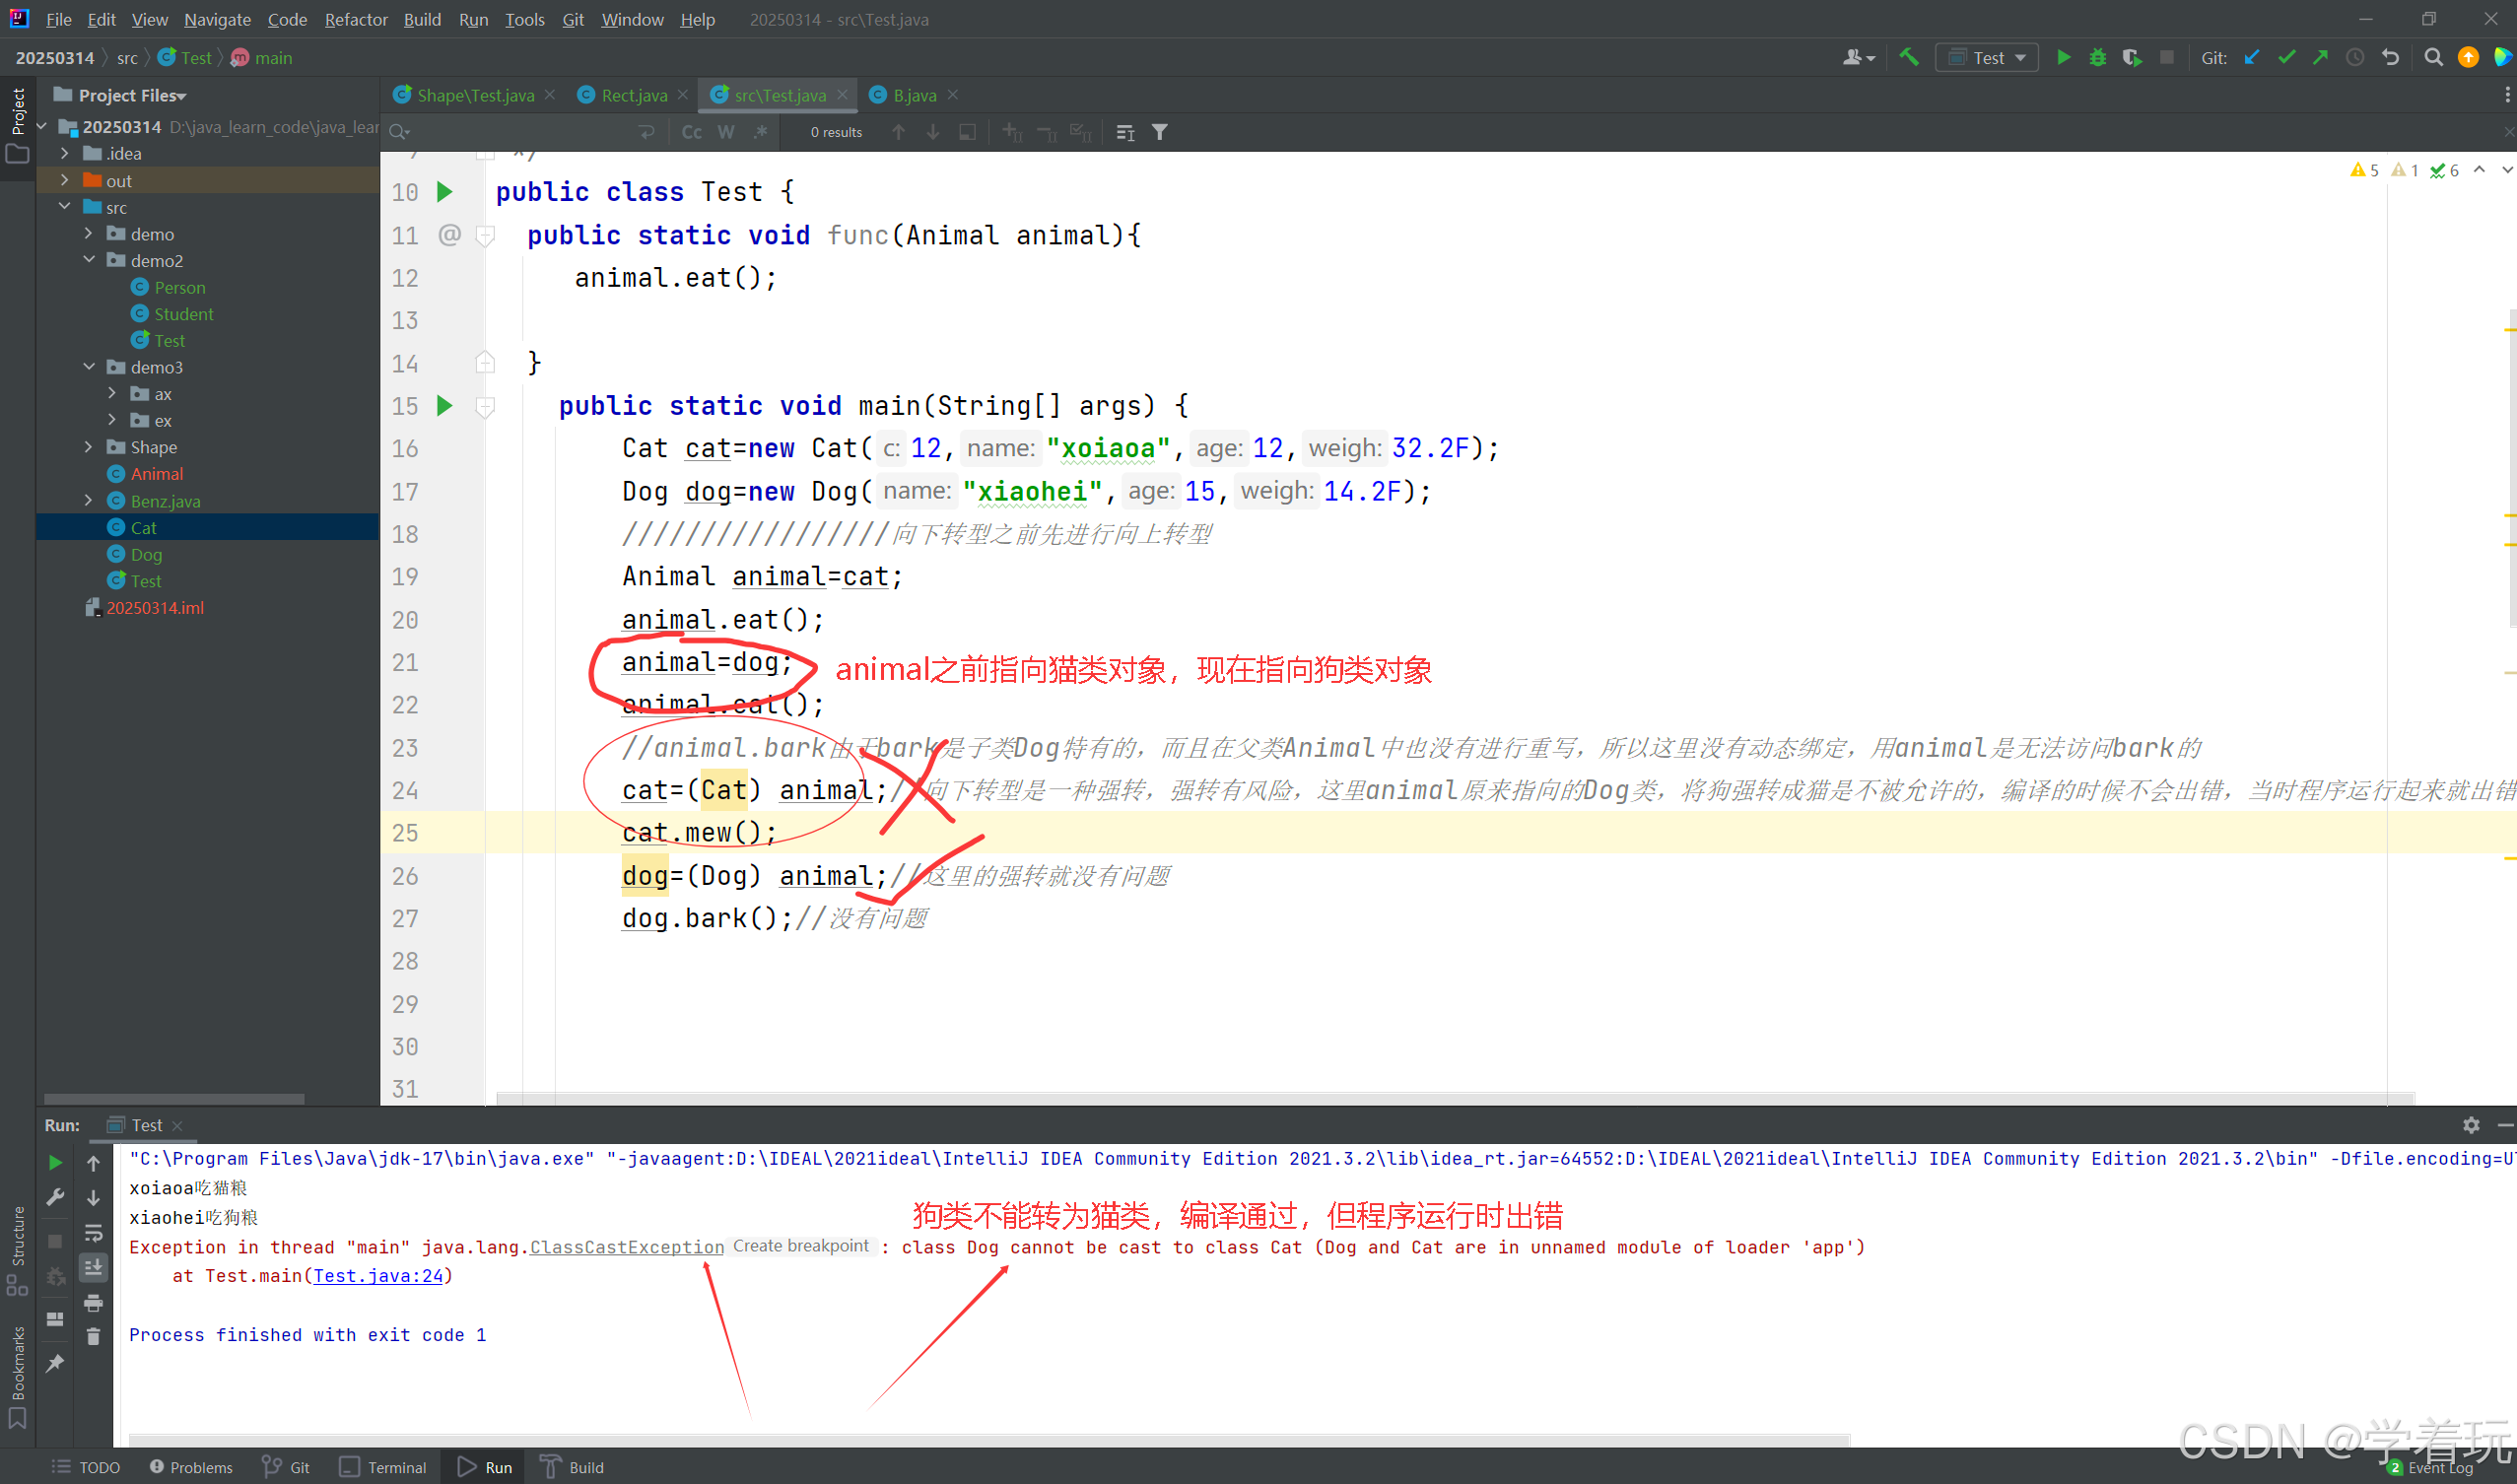Click the trash icon to clear console output

coord(93,1337)
